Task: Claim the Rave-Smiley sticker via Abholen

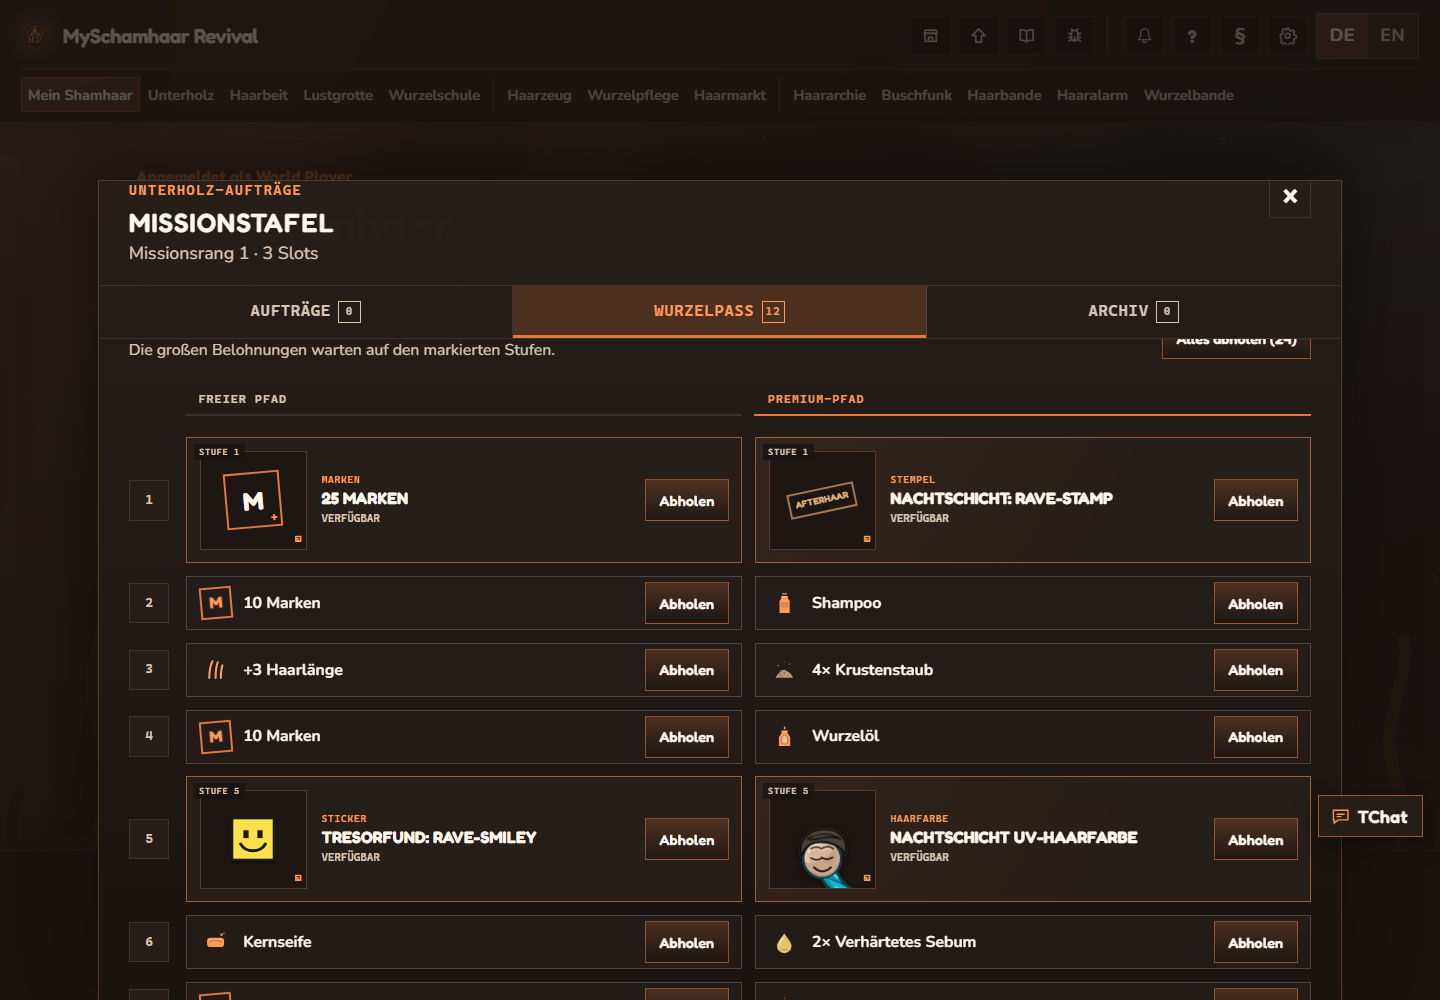Action: pyautogui.click(x=687, y=839)
